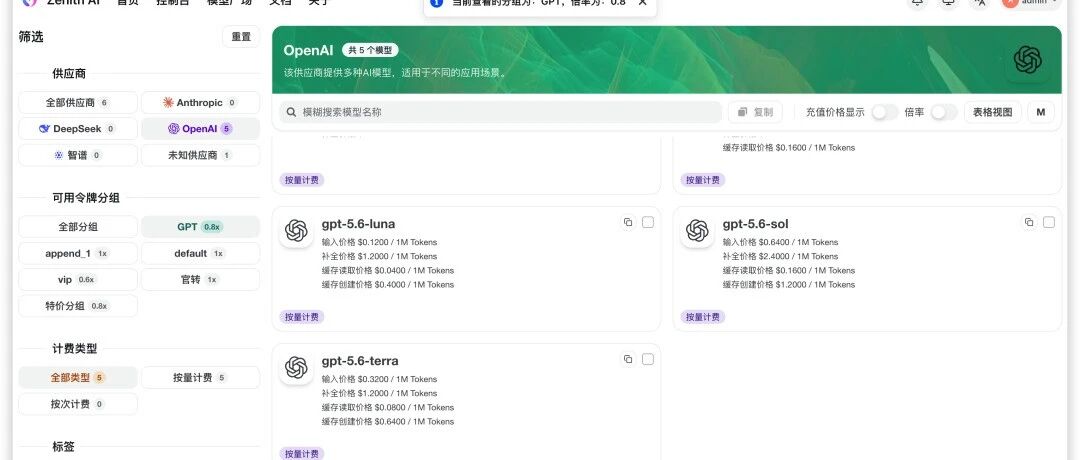Click the OpenAI heading in the banner
This screenshot has height=460, width=1080.
309,50
